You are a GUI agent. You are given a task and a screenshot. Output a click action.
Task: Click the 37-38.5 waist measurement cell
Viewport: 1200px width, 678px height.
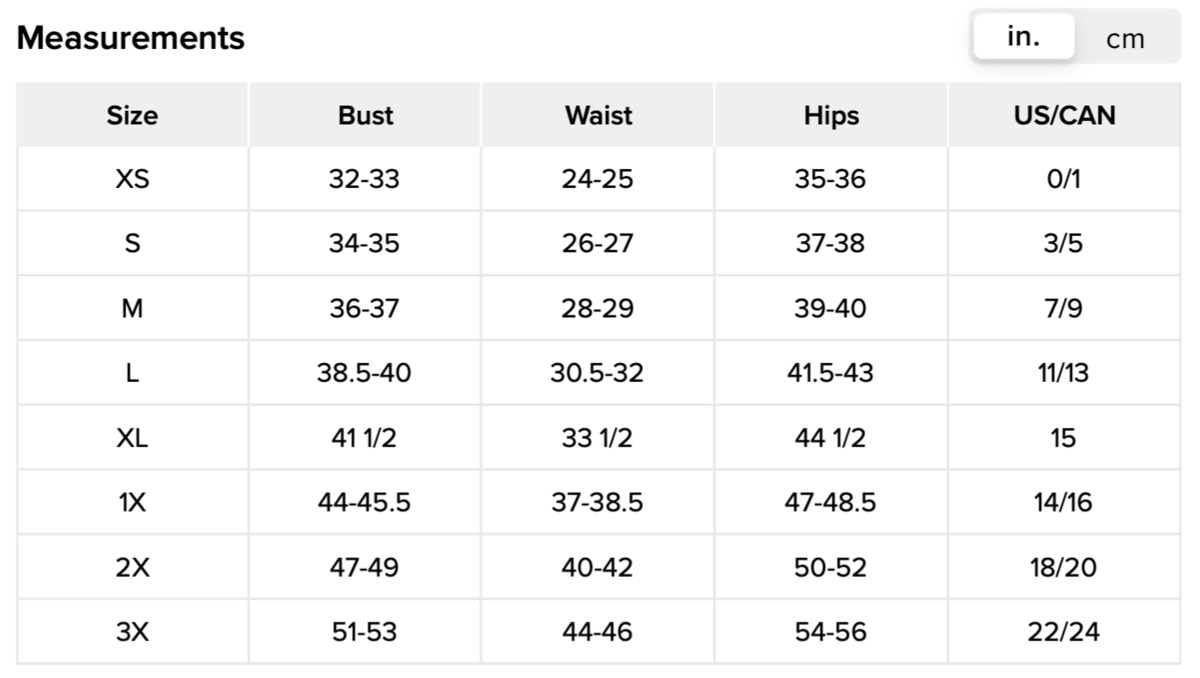tap(598, 502)
